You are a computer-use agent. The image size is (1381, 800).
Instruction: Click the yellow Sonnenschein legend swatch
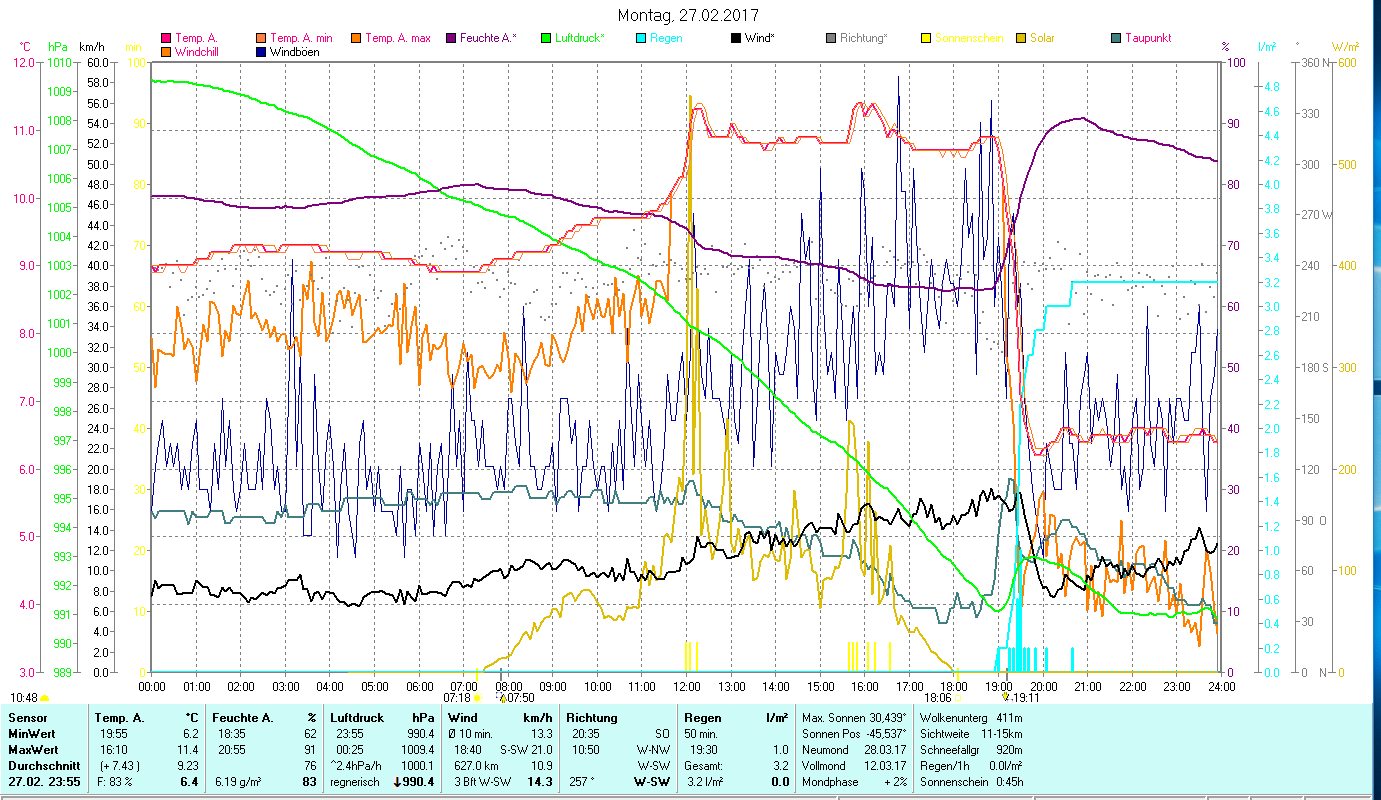[925, 39]
